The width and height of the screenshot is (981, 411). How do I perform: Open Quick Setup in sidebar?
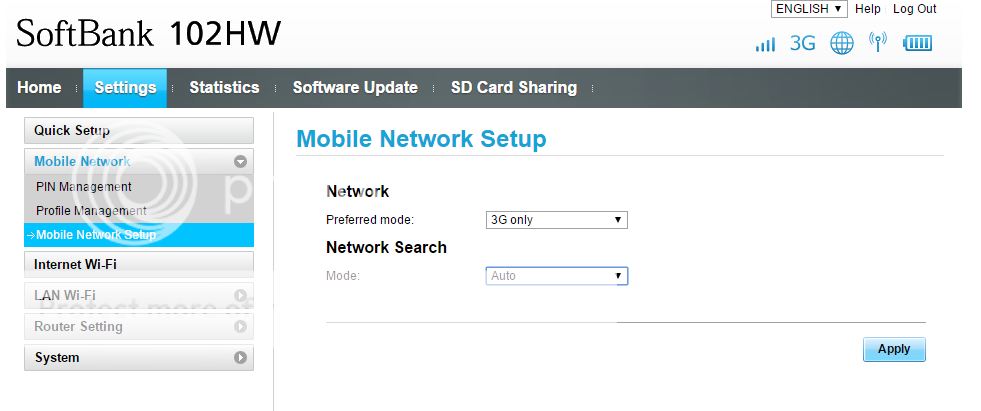pos(139,131)
